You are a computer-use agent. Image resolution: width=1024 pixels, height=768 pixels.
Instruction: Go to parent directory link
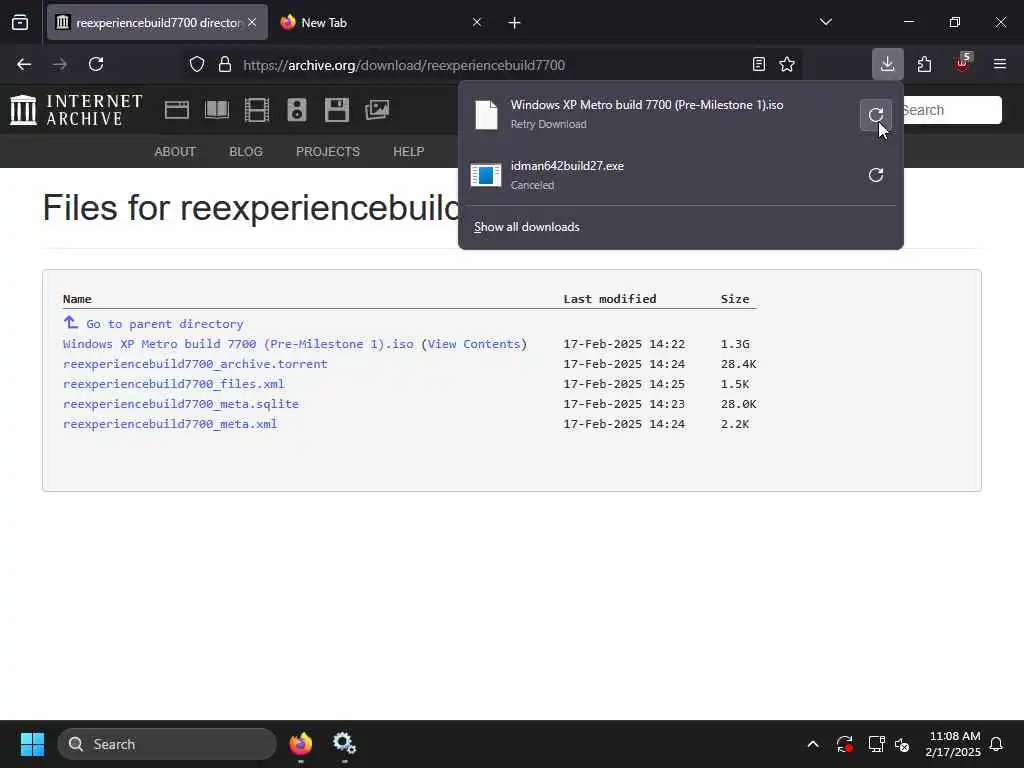165,324
